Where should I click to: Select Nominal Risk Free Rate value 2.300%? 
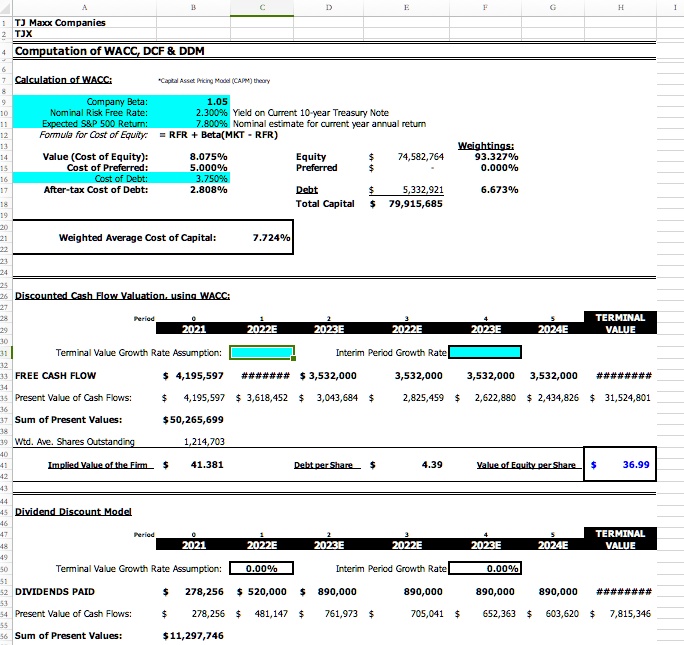point(212,113)
